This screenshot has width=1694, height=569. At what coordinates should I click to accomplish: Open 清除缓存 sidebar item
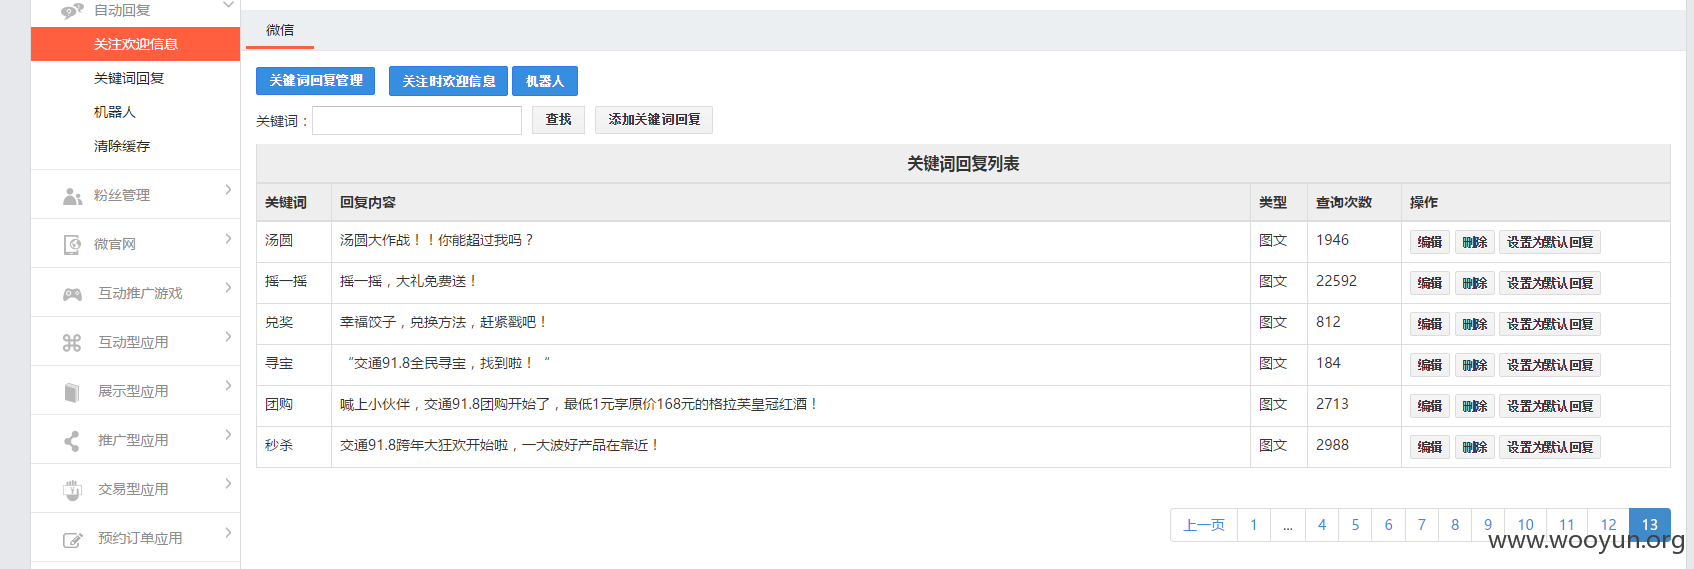(122, 146)
